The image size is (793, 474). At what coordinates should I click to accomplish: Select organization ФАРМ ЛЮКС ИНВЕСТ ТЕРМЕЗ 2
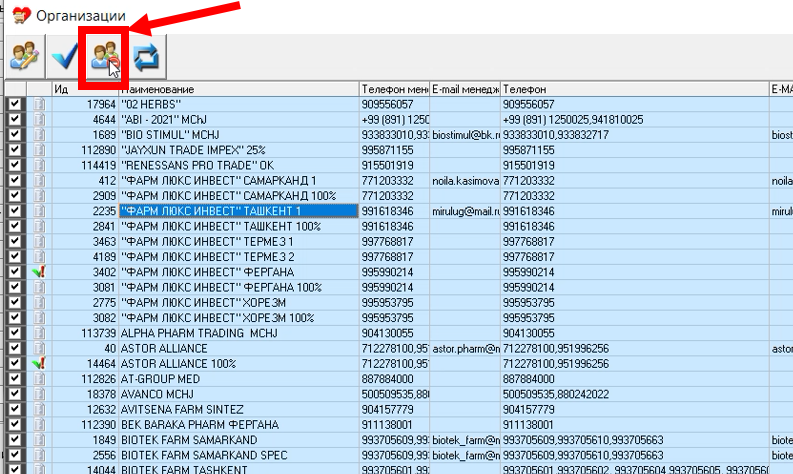click(239, 256)
